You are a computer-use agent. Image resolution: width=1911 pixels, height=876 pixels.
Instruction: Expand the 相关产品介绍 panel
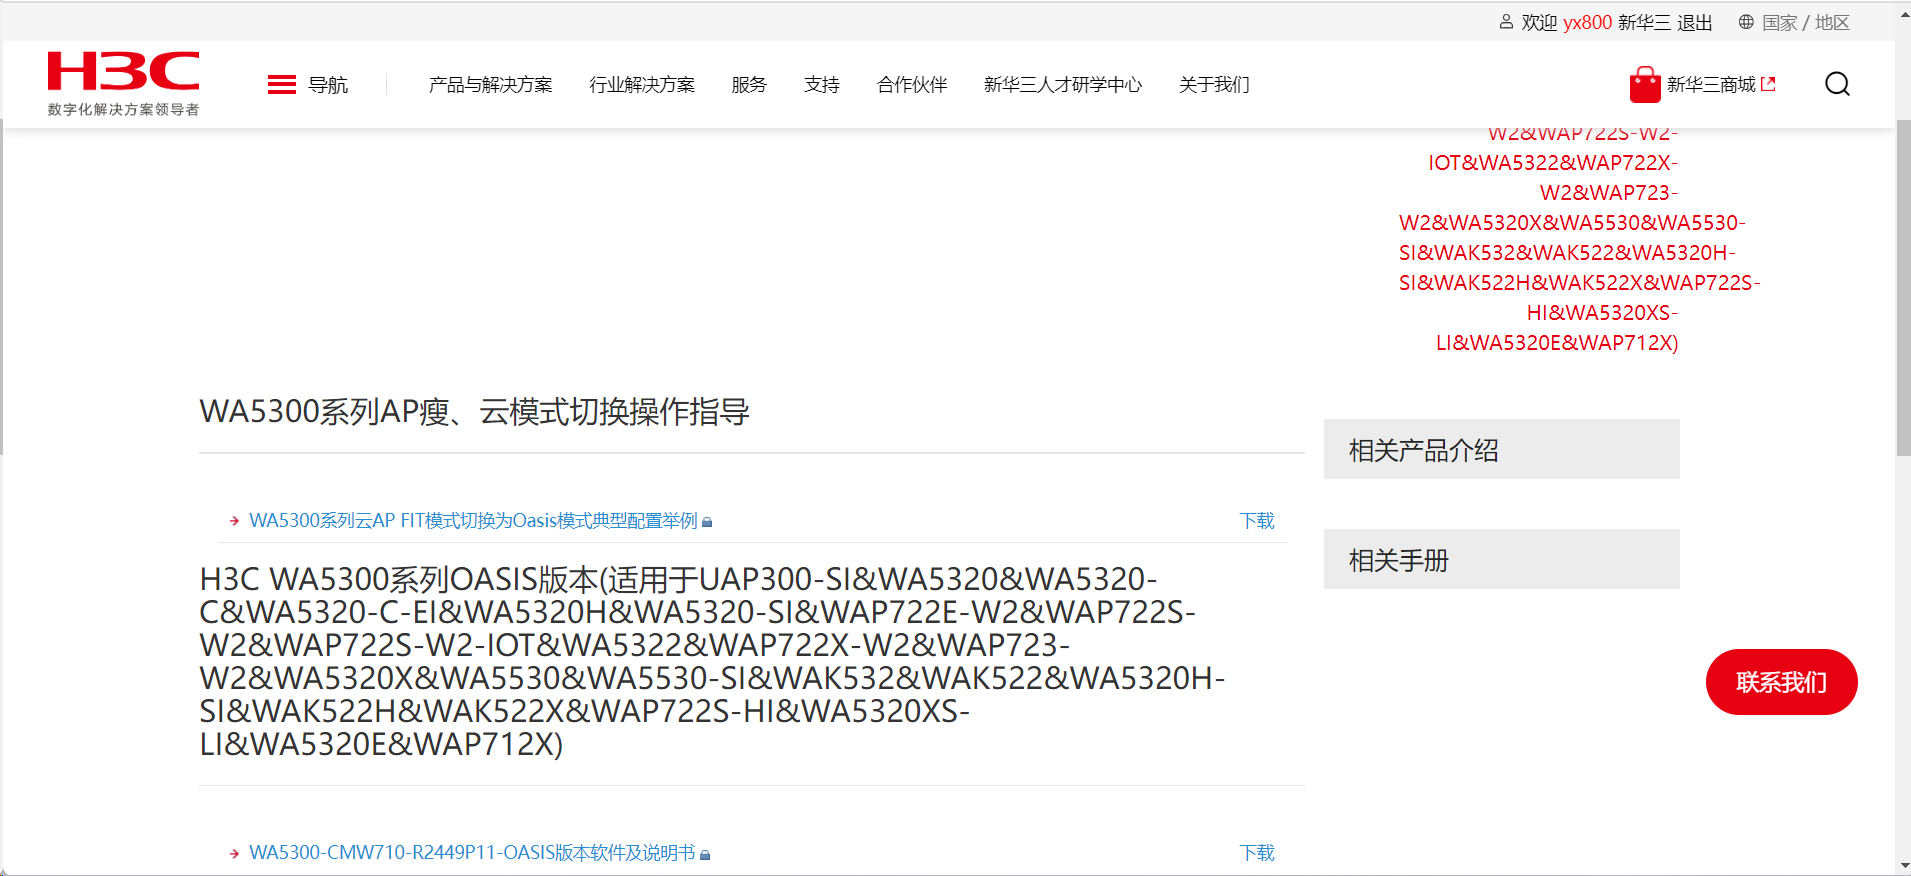[1502, 449]
